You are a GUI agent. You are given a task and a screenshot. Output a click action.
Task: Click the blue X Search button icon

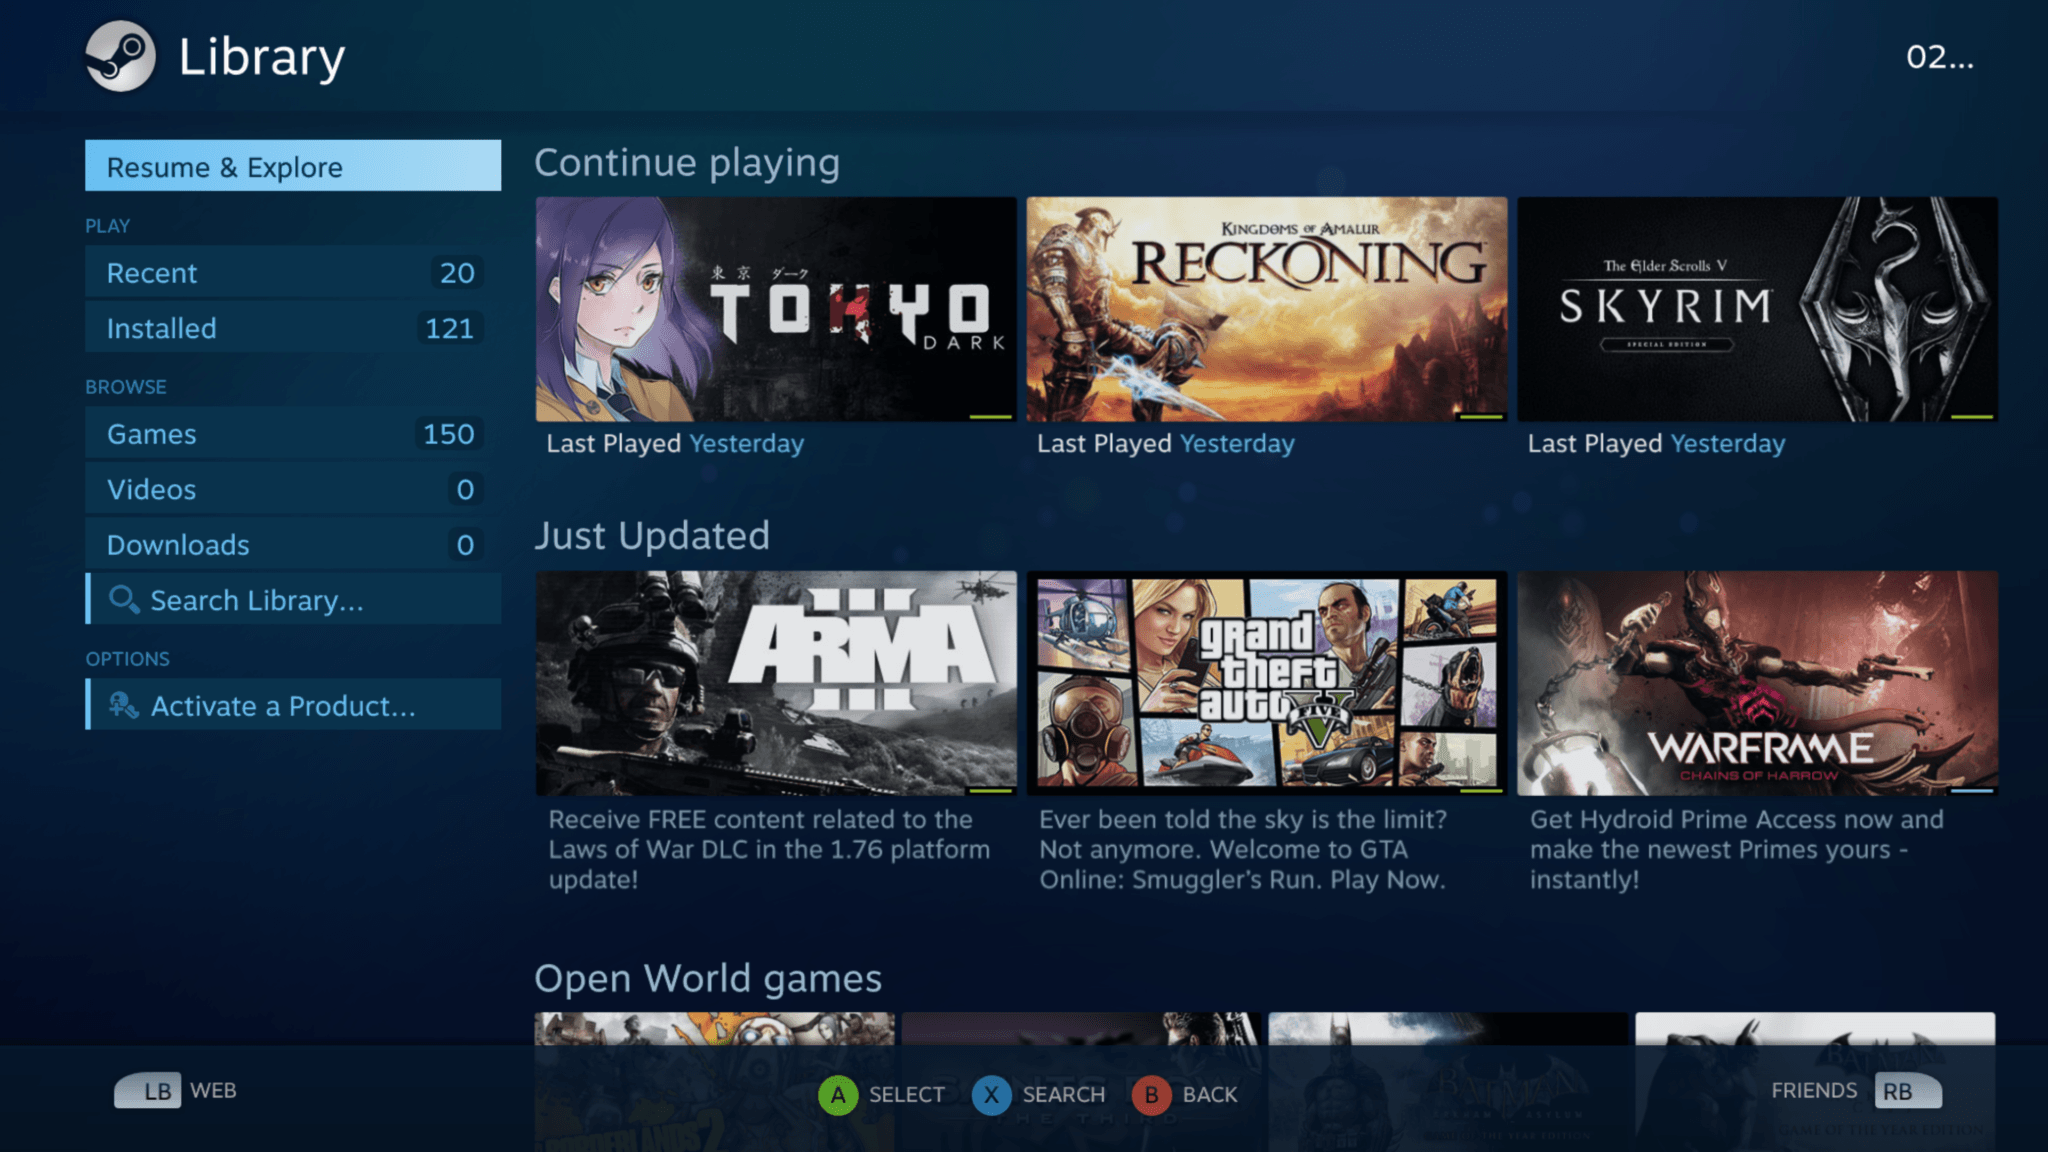tap(991, 1095)
